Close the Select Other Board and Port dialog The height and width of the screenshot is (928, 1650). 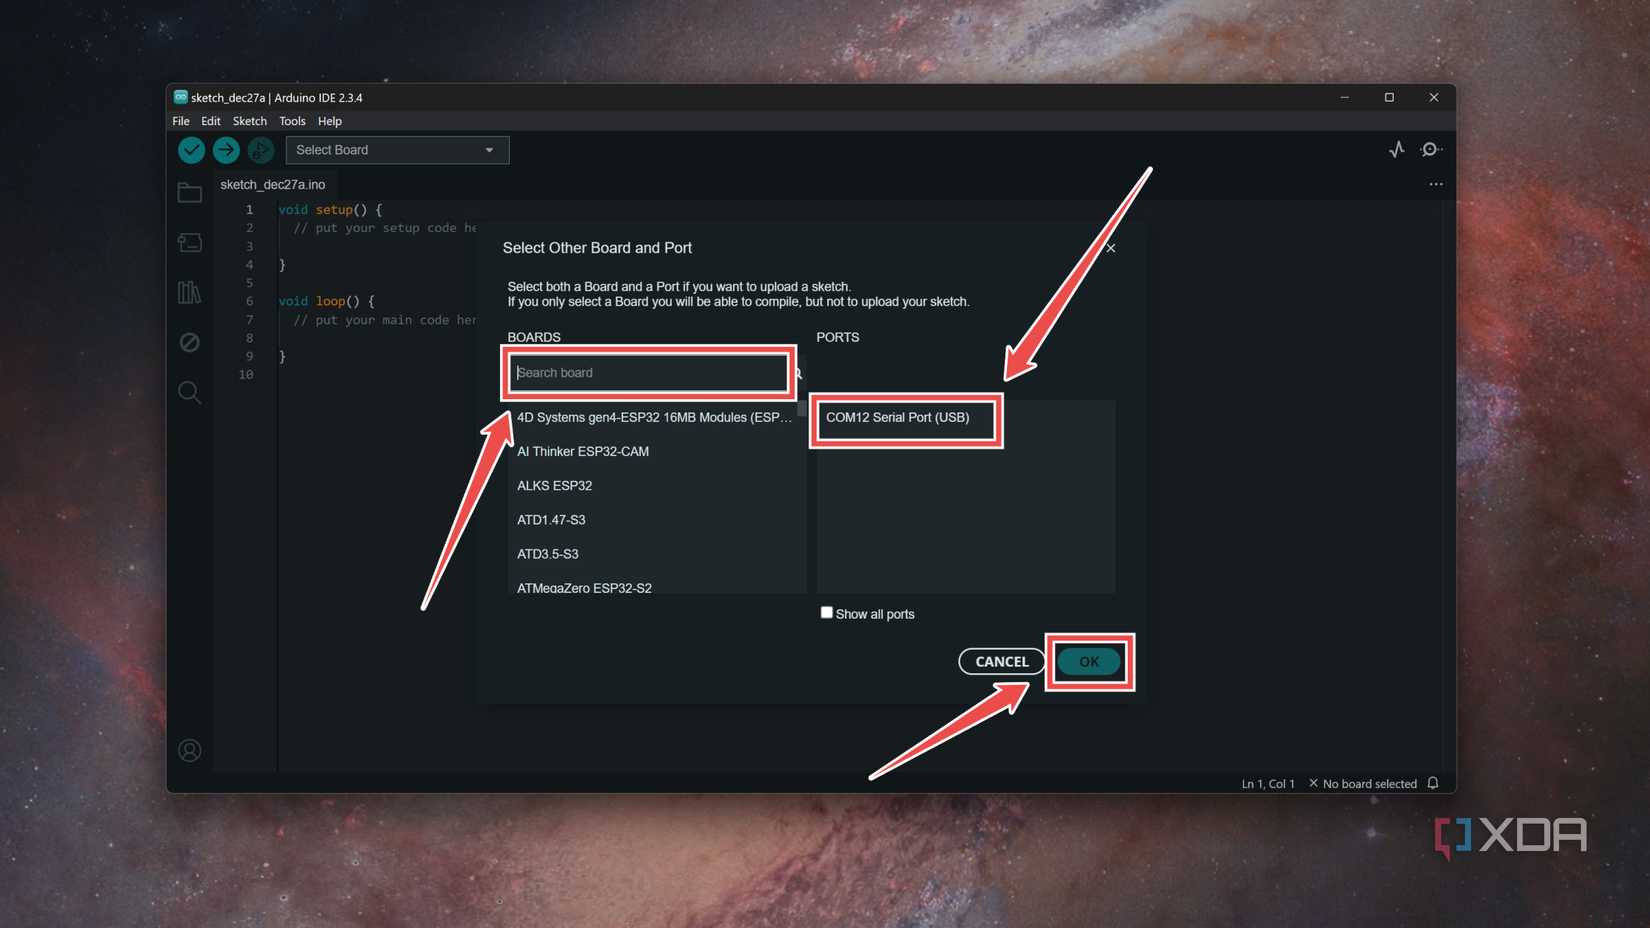1111,248
